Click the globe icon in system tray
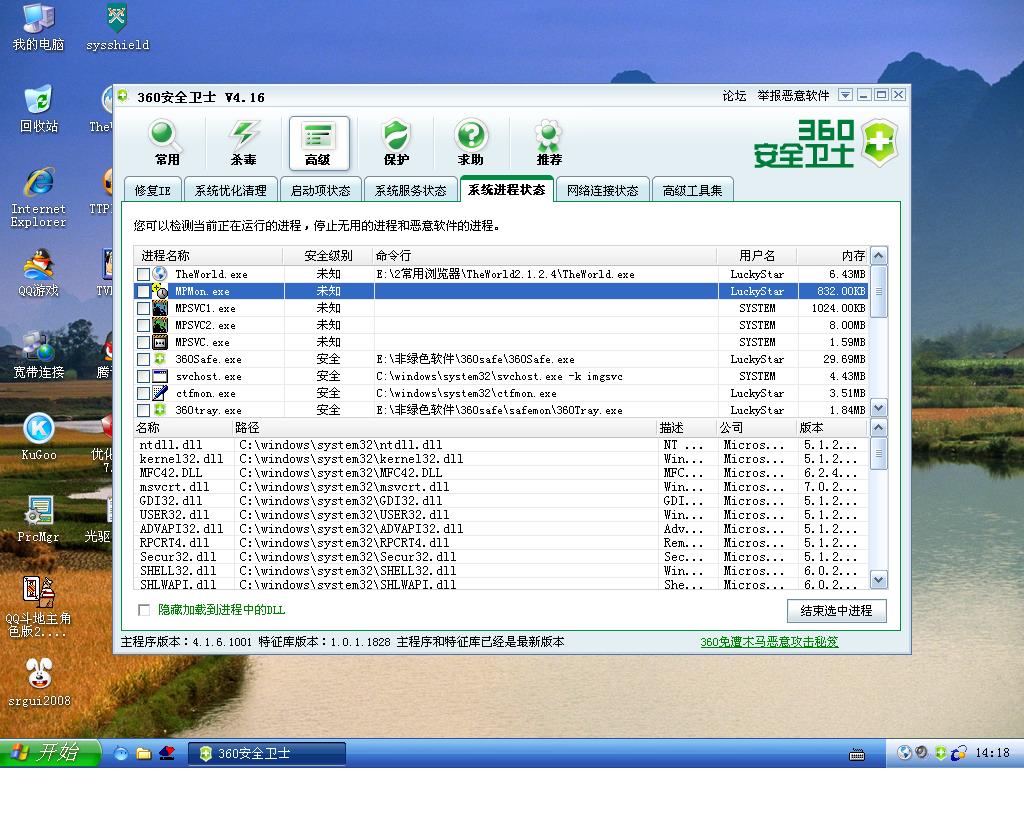This screenshot has height=820, width=1024. click(x=904, y=753)
